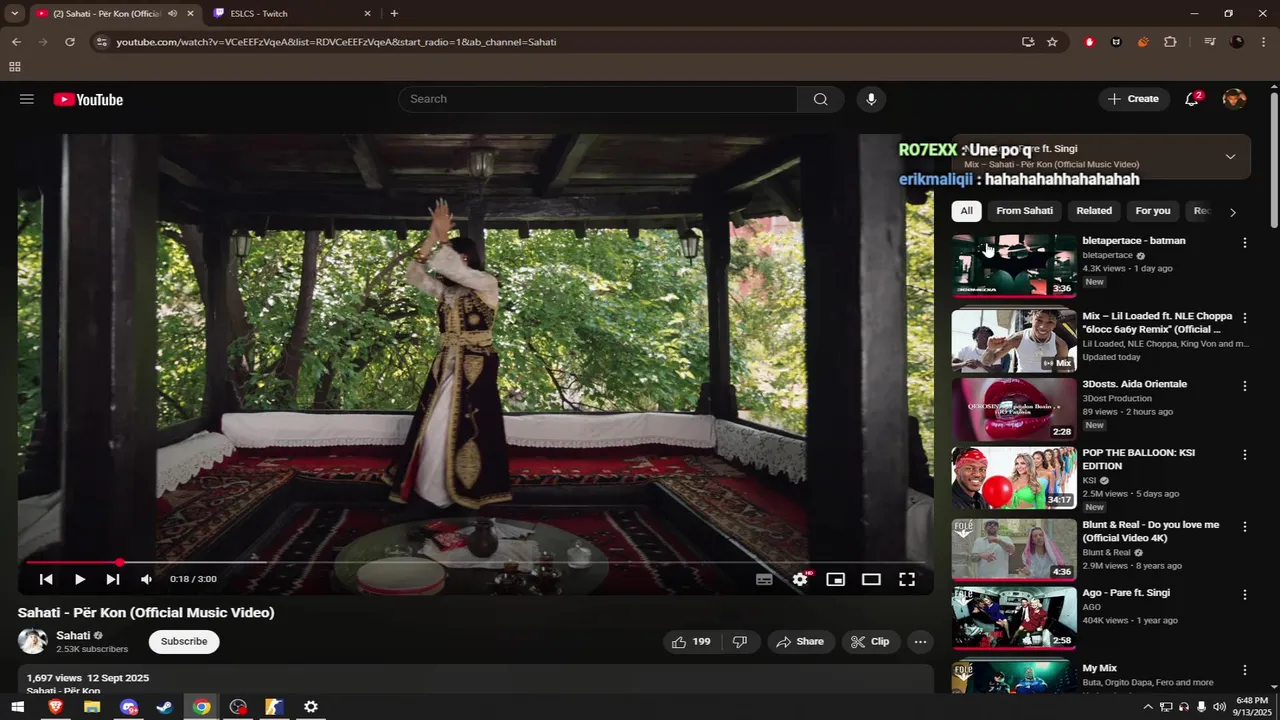
Task: Open Ago - Pare ft. Singi video title
Action: click(x=1126, y=593)
